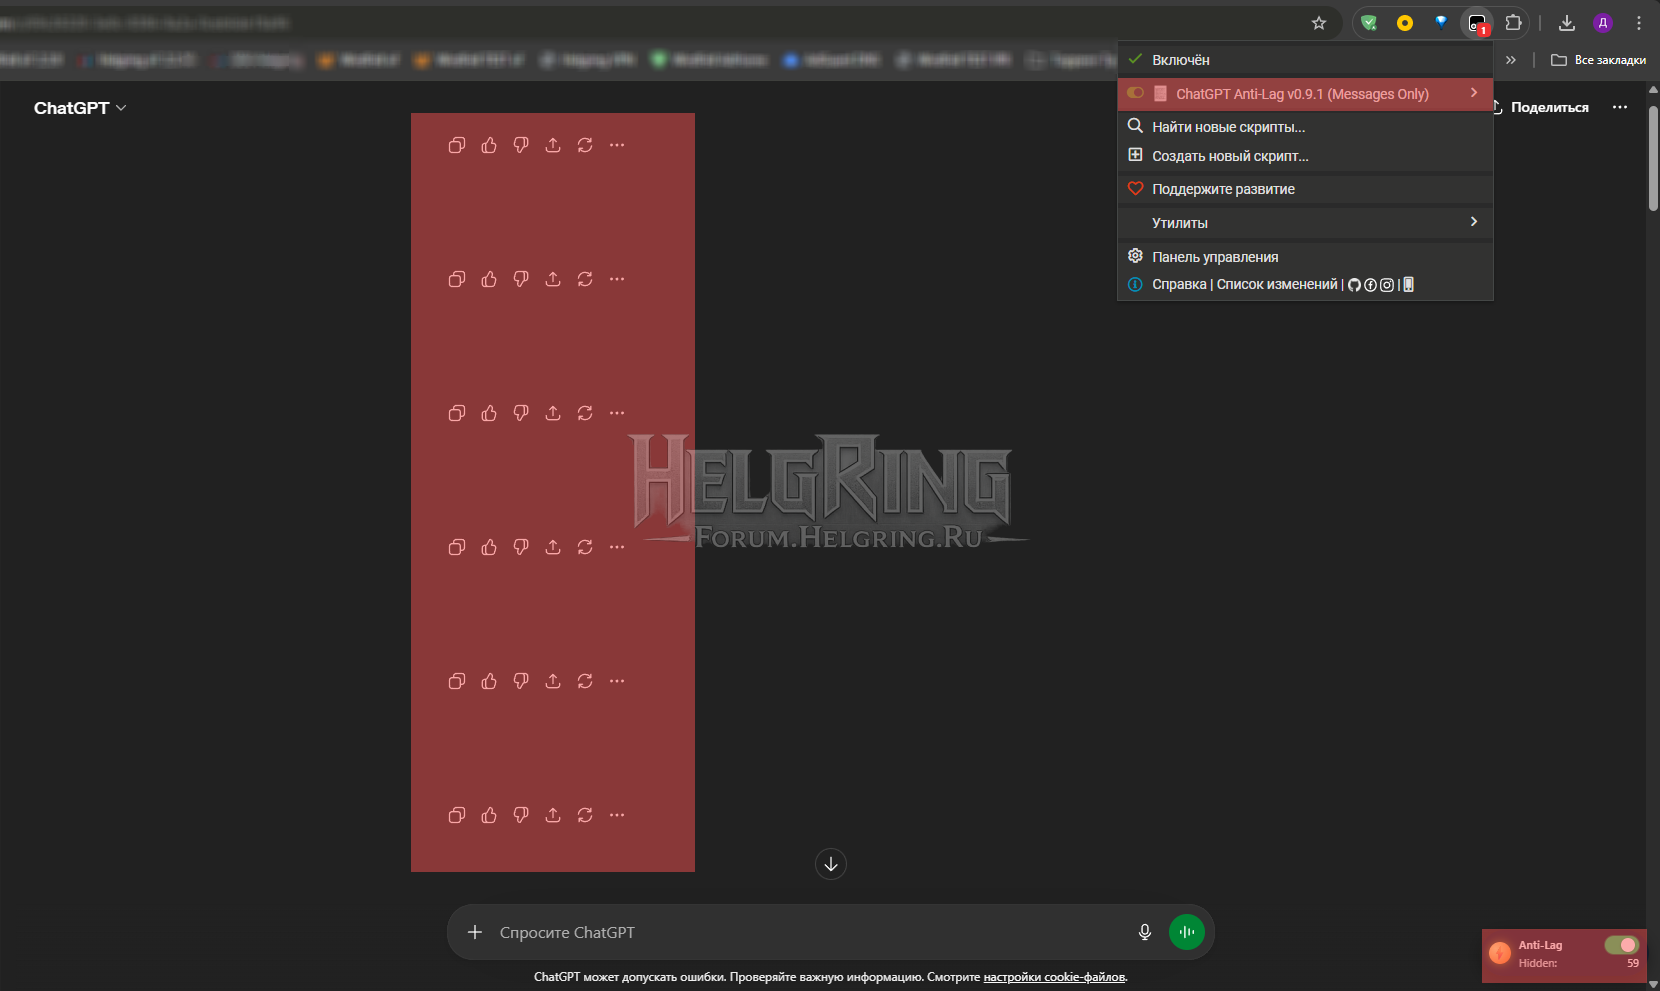The height and width of the screenshot is (991, 1660).
Task: Share the bottommost visible response
Action: [x=553, y=815]
